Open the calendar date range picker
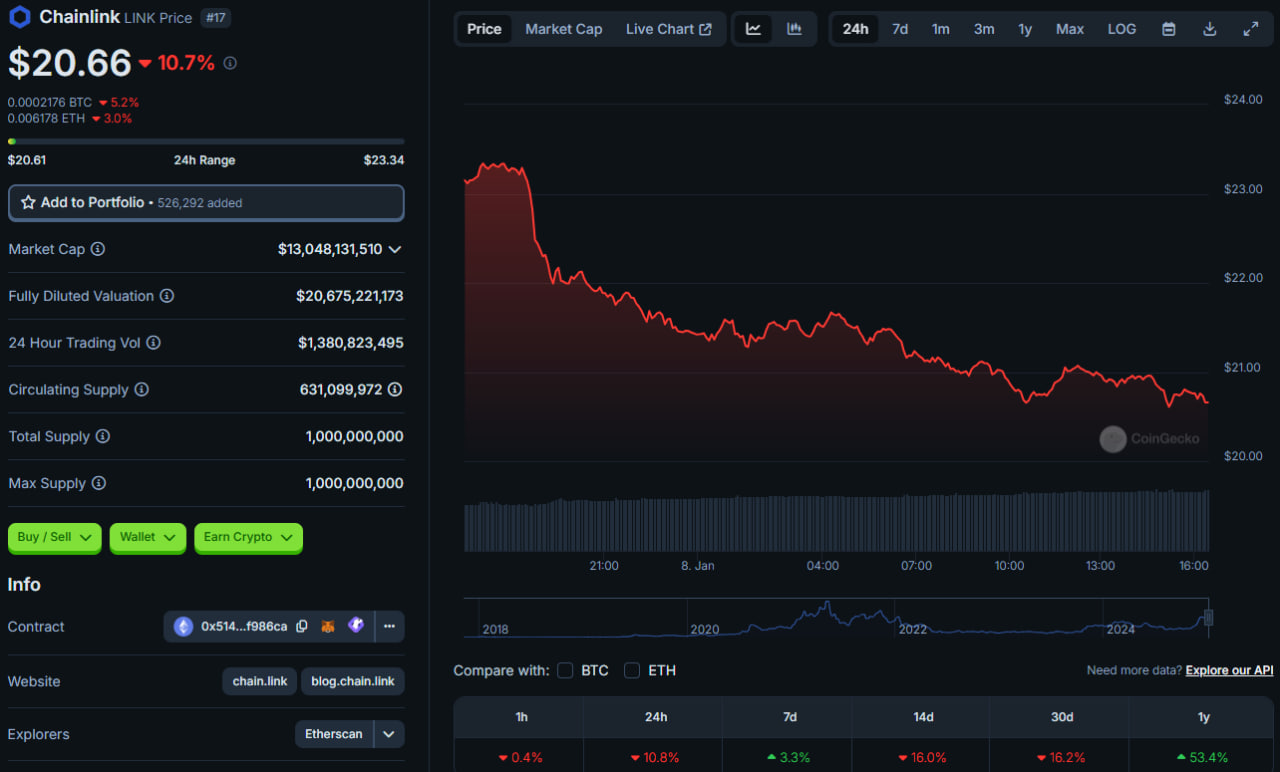Image resolution: width=1280 pixels, height=772 pixels. 1168,29
